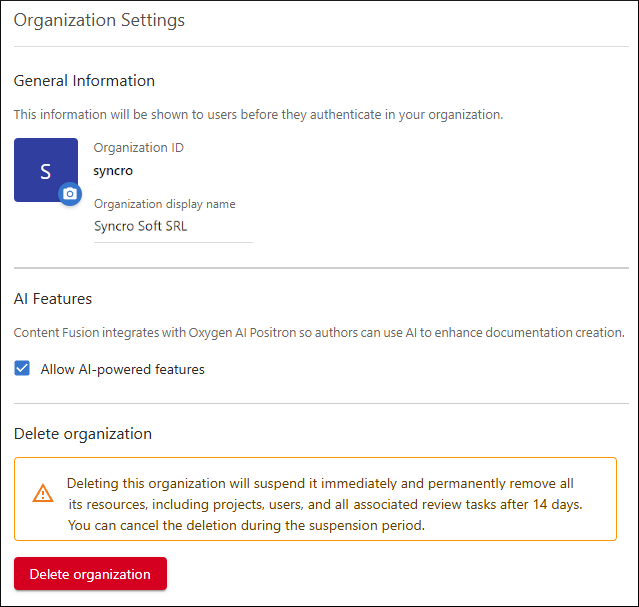
Task: Click the AI Features section heading
Action: [x=53, y=298]
